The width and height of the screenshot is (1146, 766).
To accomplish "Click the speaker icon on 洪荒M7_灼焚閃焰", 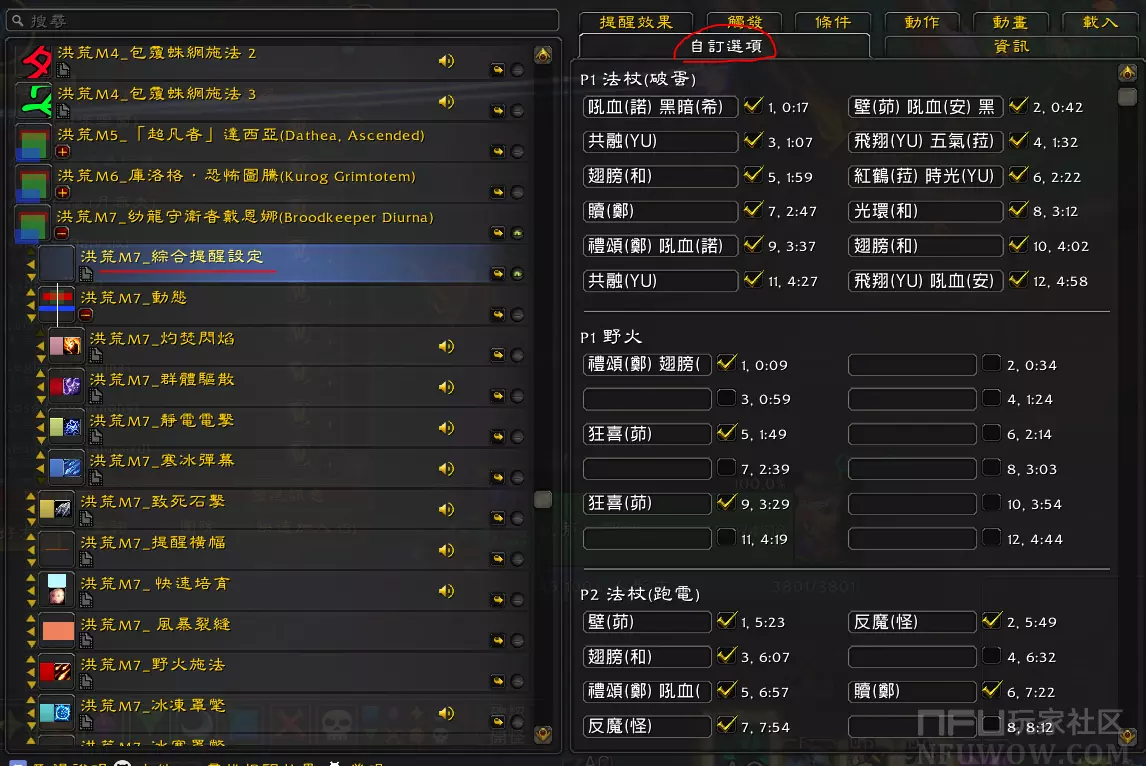I will click(446, 346).
